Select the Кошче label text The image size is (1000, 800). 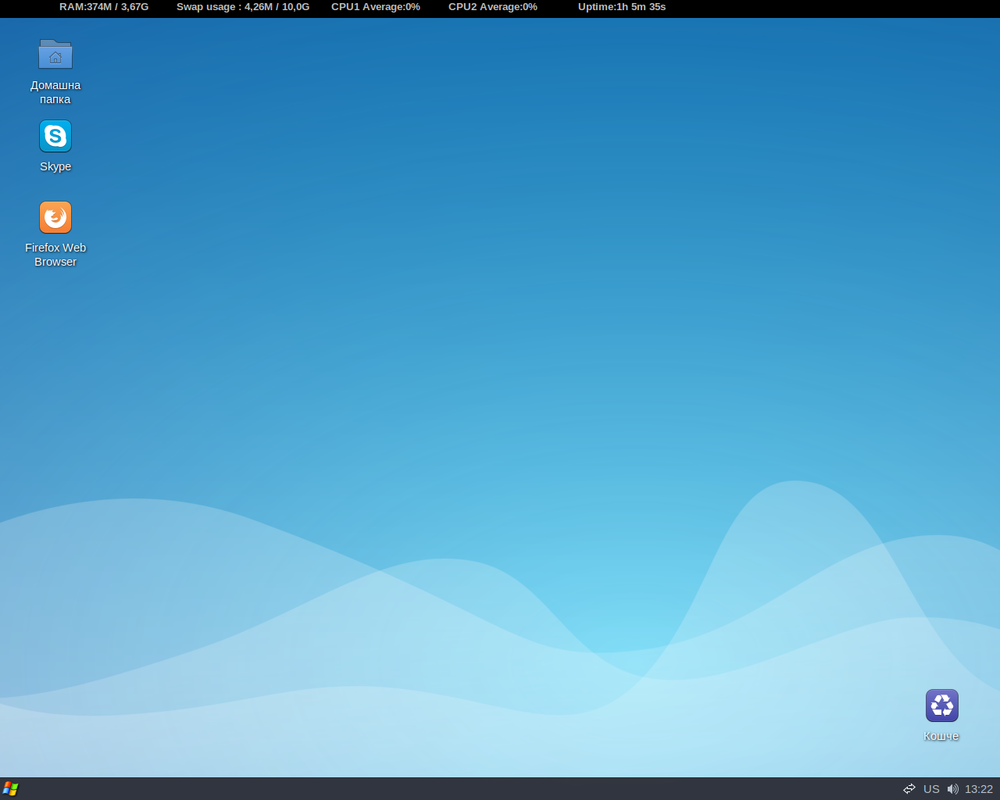click(x=941, y=736)
